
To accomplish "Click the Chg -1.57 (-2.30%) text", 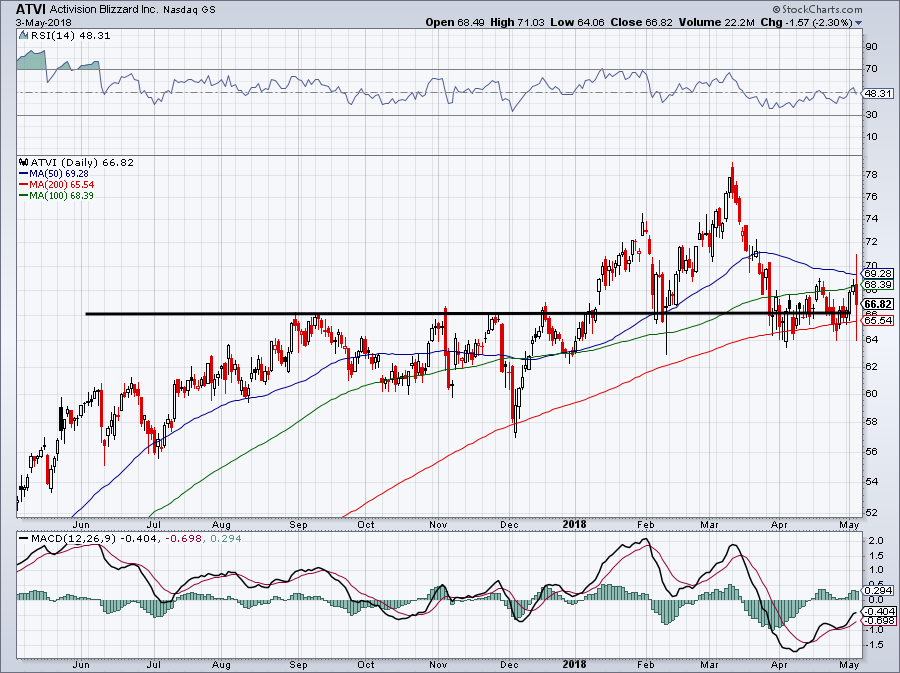I will [806, 22].
